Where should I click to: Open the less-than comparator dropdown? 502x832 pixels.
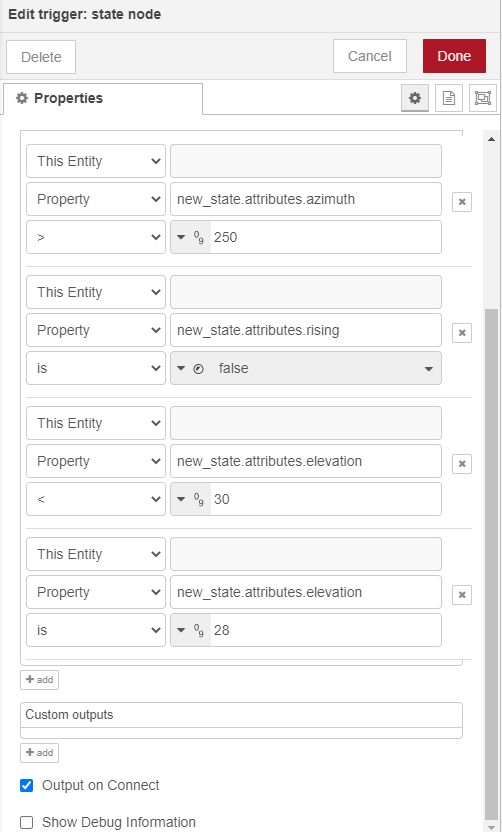coord(96,499)
